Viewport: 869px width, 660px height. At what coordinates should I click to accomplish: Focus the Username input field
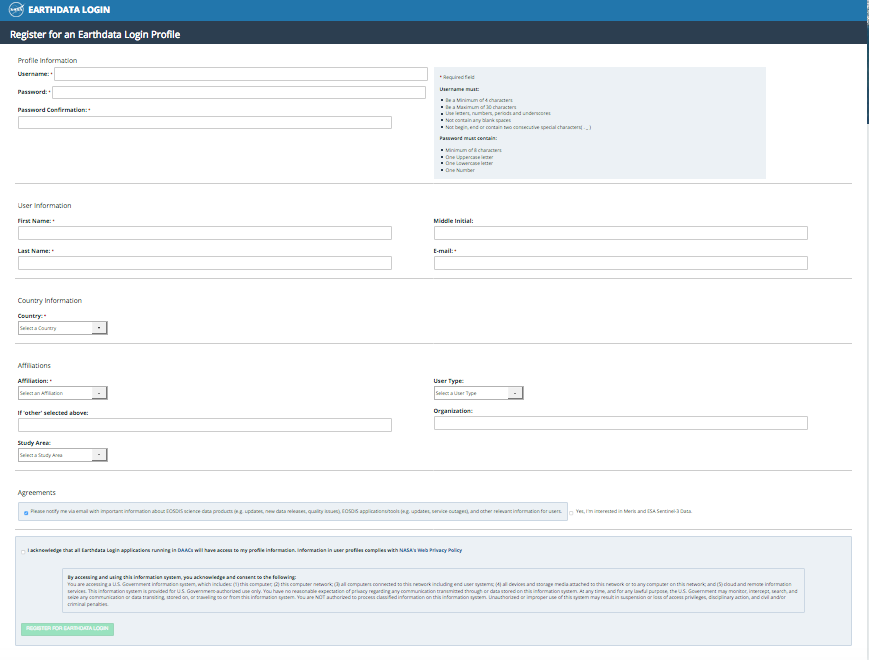click(x=241, y=74)
